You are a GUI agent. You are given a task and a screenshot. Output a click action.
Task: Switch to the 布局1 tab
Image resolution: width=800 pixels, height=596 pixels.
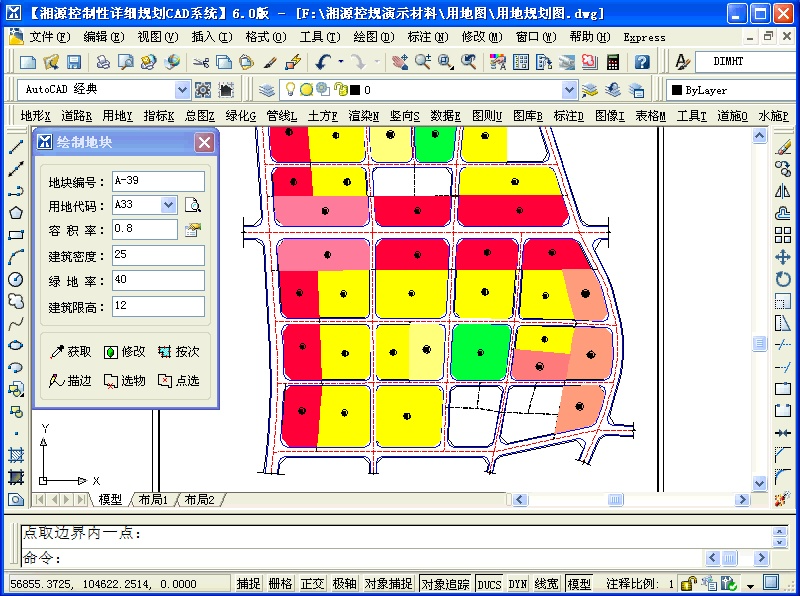click(152, 499)
